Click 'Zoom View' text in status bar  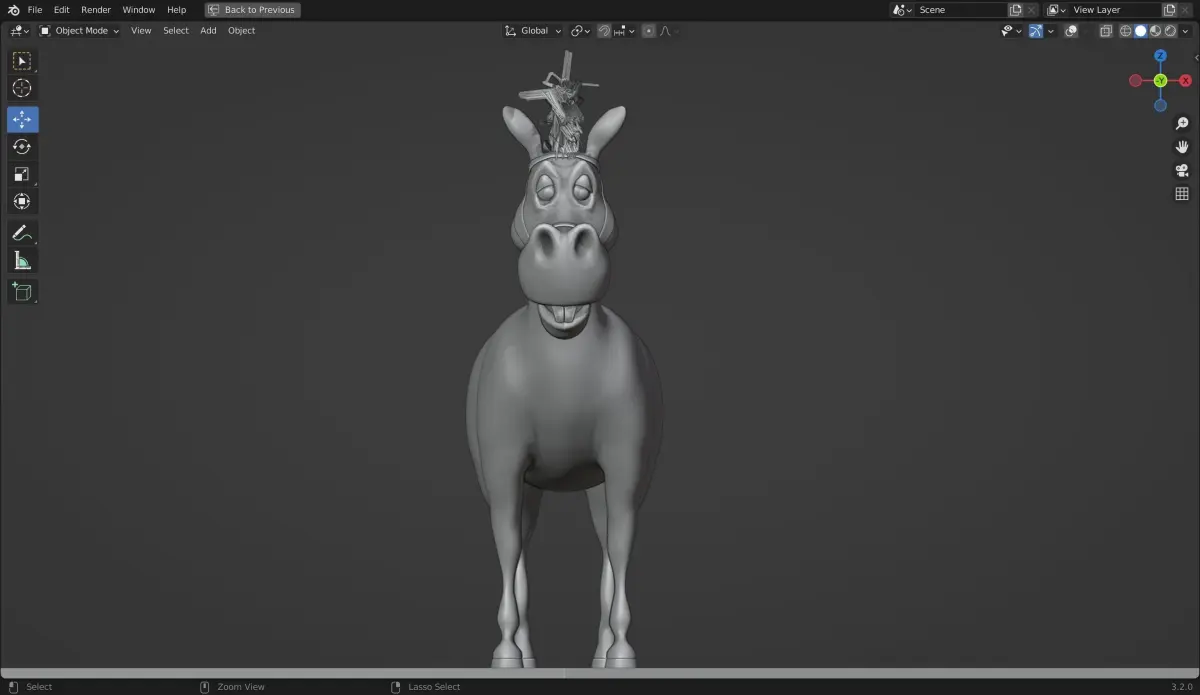pos(241,687)
